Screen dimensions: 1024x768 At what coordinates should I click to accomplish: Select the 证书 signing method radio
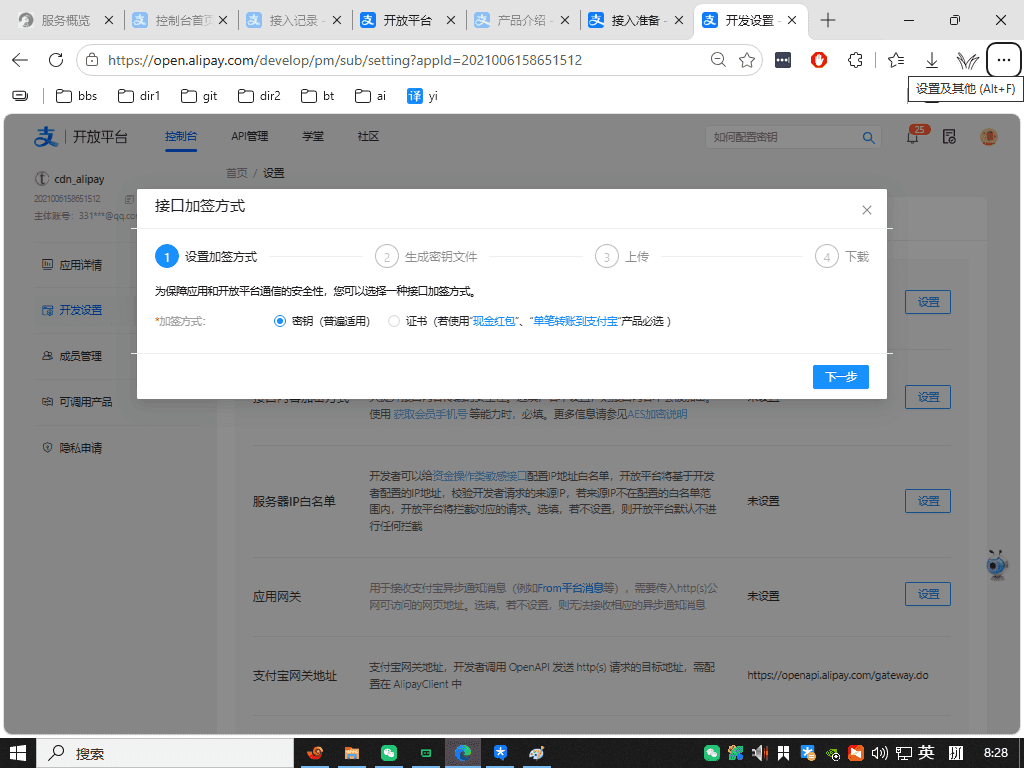[394, 321]
